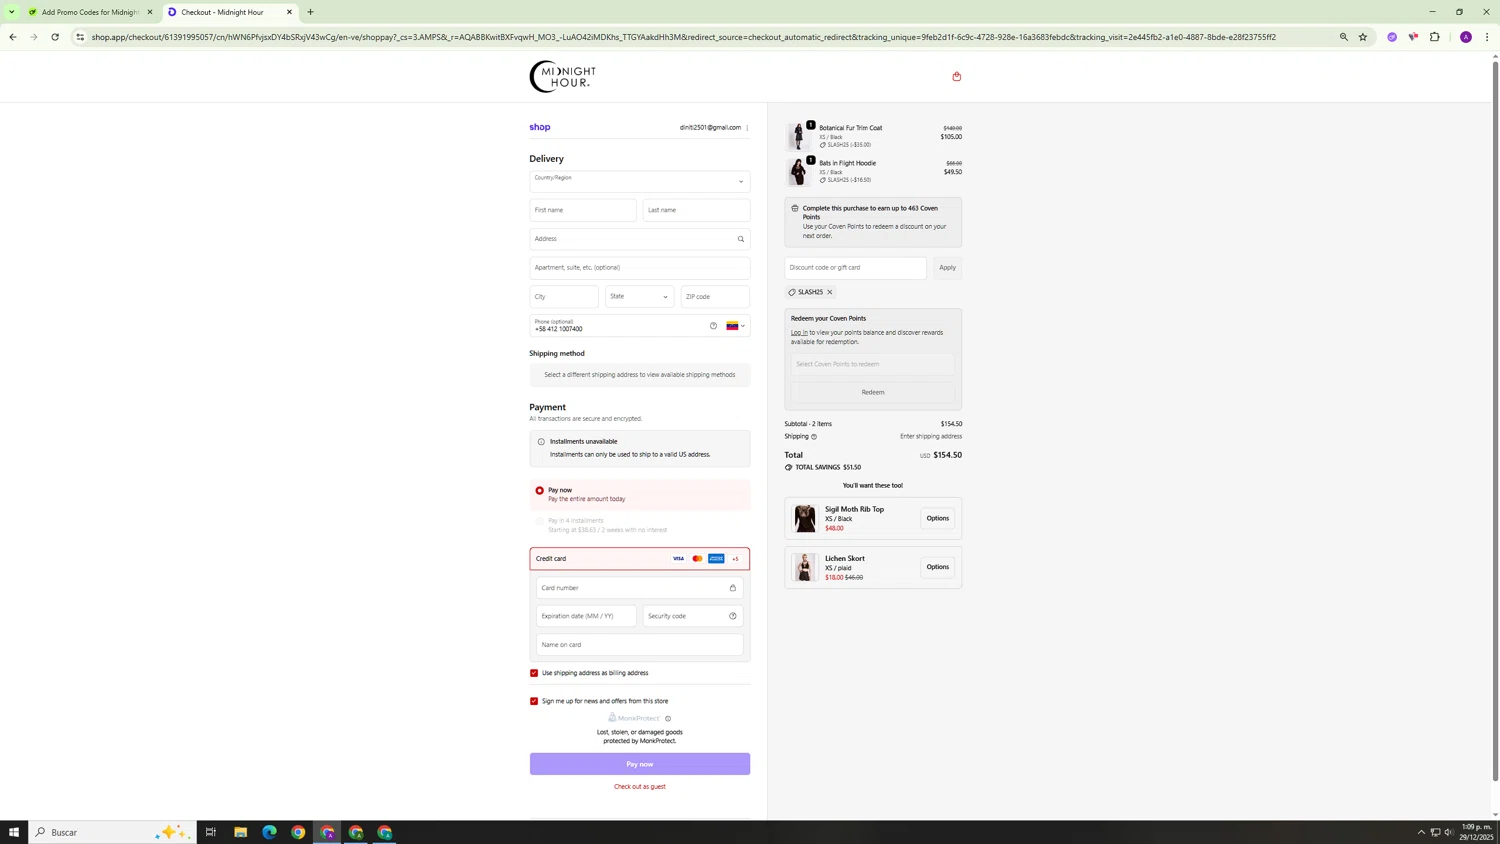Click the Expiration date field

[586, 616]
